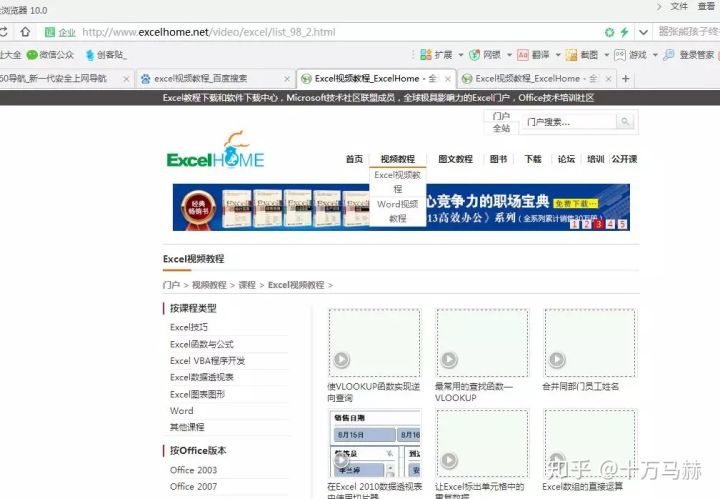This screenshot has width=720, height=499.
Task: Open 论坛 in site navigation
Action: click(566, 159)
